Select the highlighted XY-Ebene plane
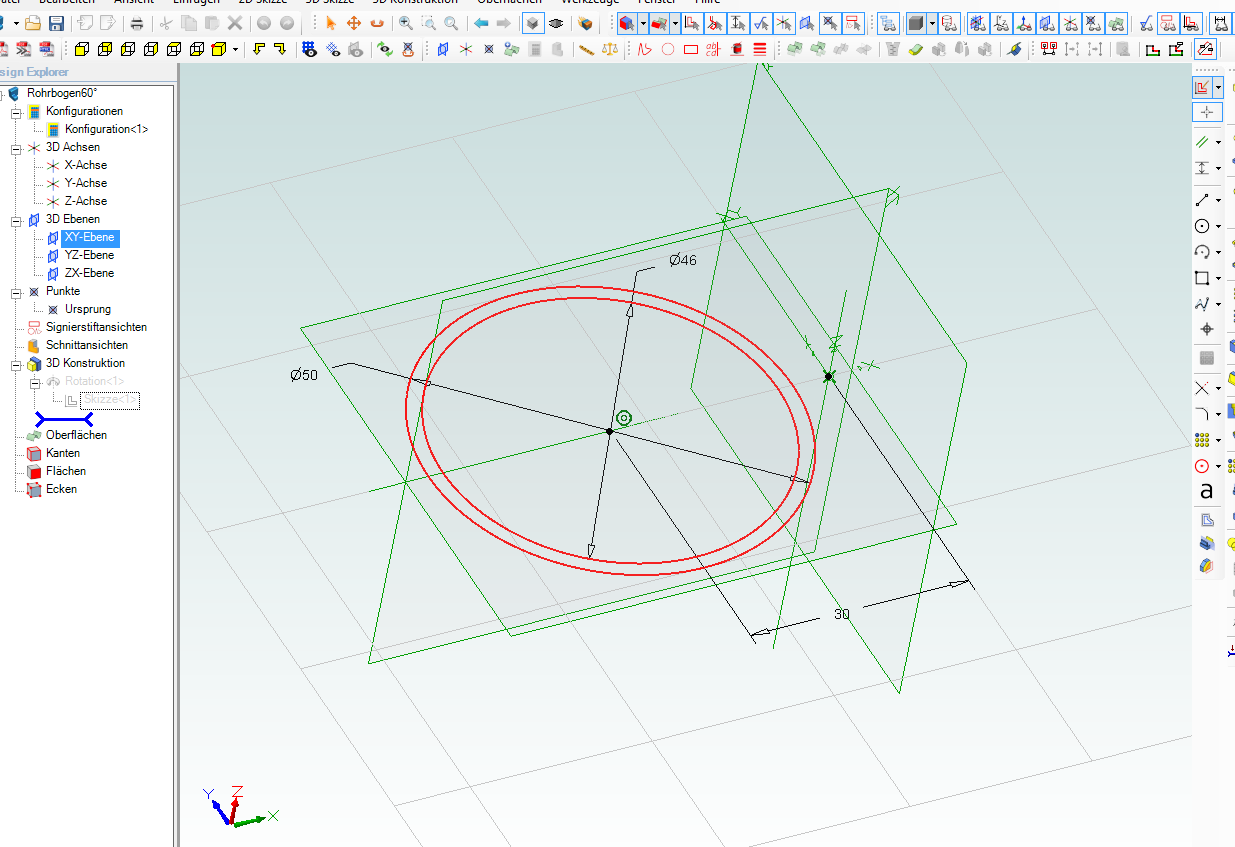The width and height of the screenshot is (1235, 847). pos(89,238)
